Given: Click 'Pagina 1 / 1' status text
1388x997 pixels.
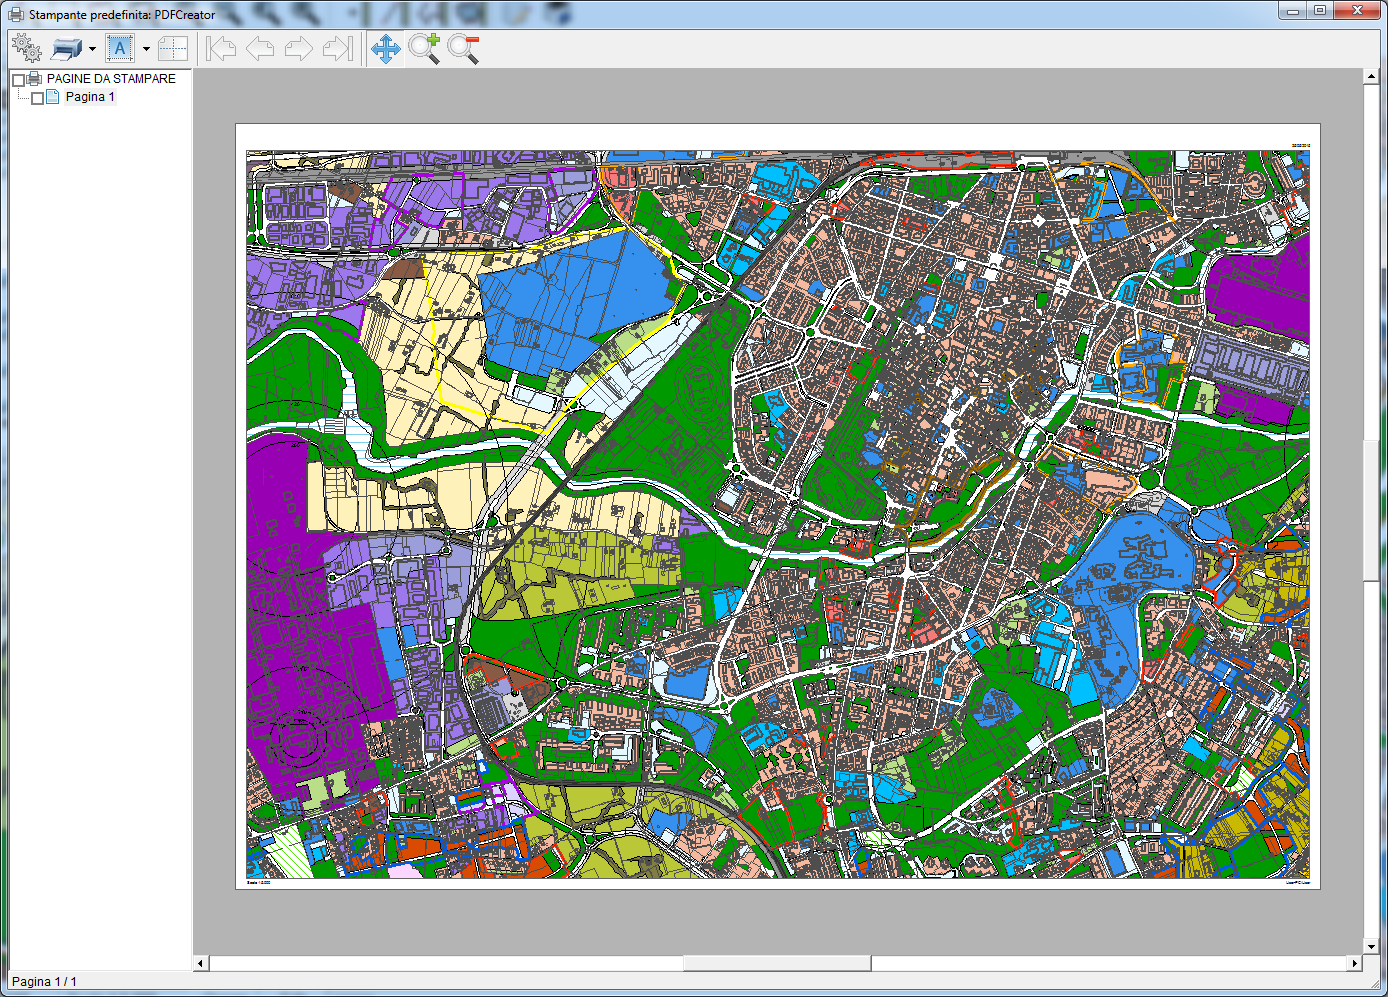Looking at the screenshot, I should [x=44, y=982].
